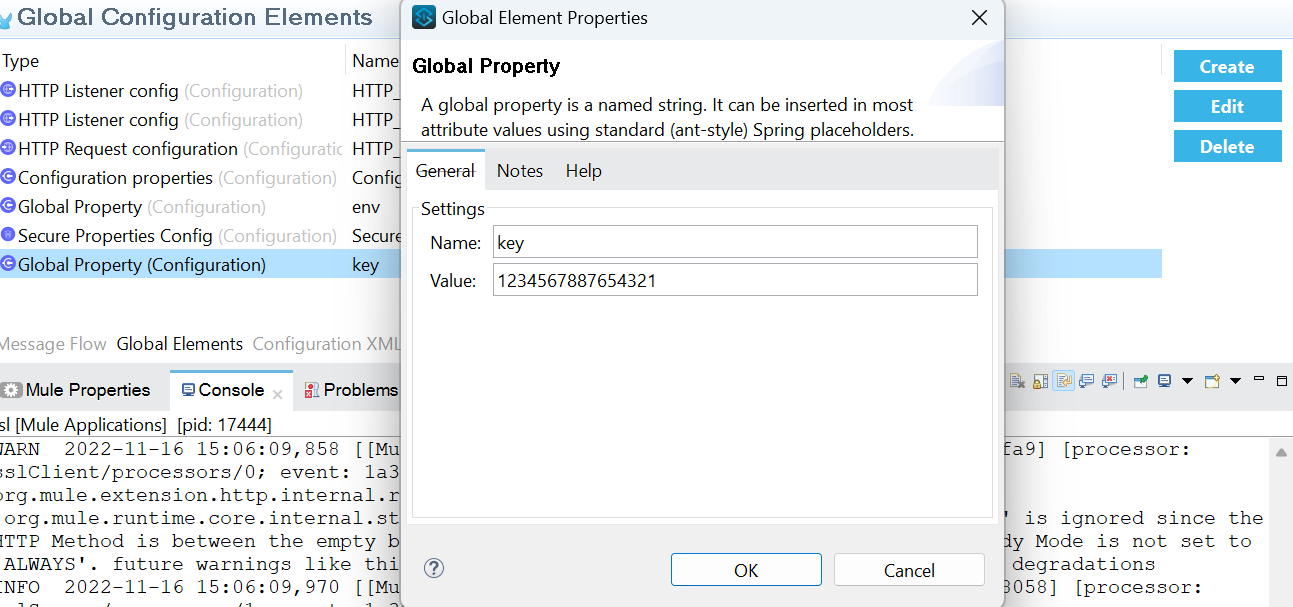Open the Help tab in the dialog
The width and height of the screenshot is (1293, 607).
[584, 171]
